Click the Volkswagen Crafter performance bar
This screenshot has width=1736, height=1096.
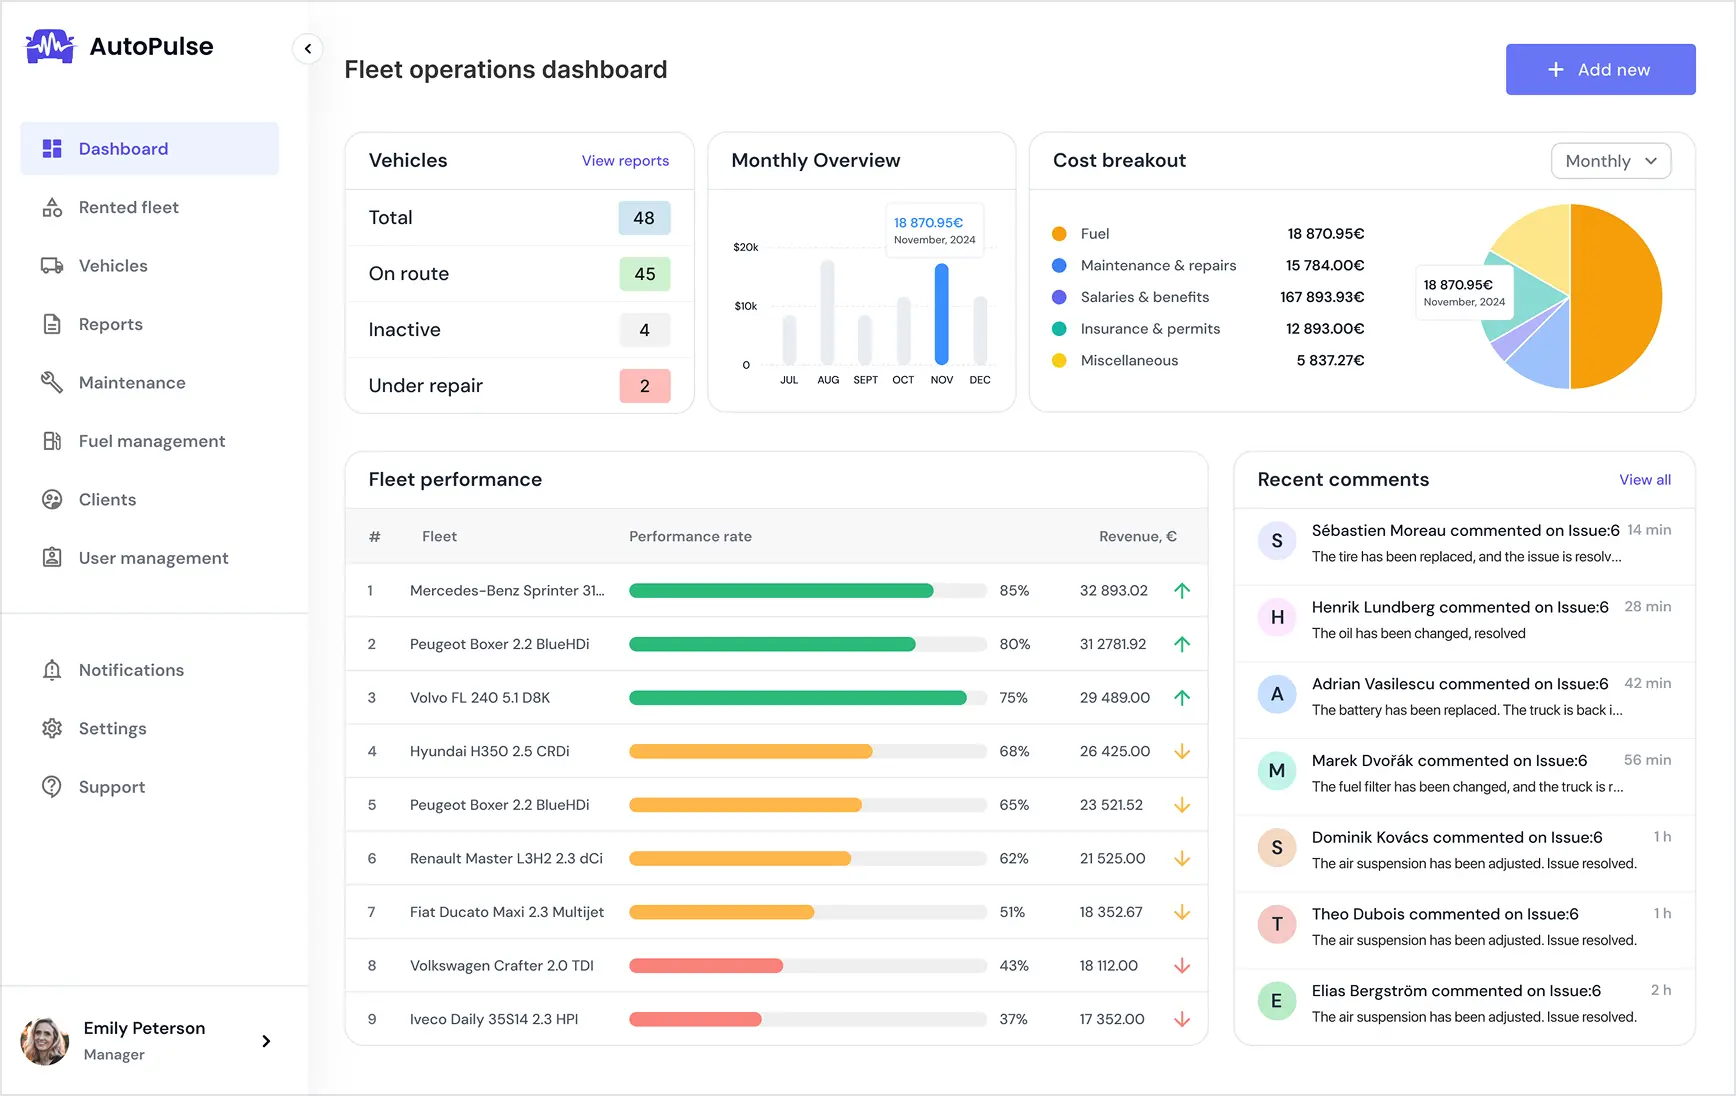808,966
